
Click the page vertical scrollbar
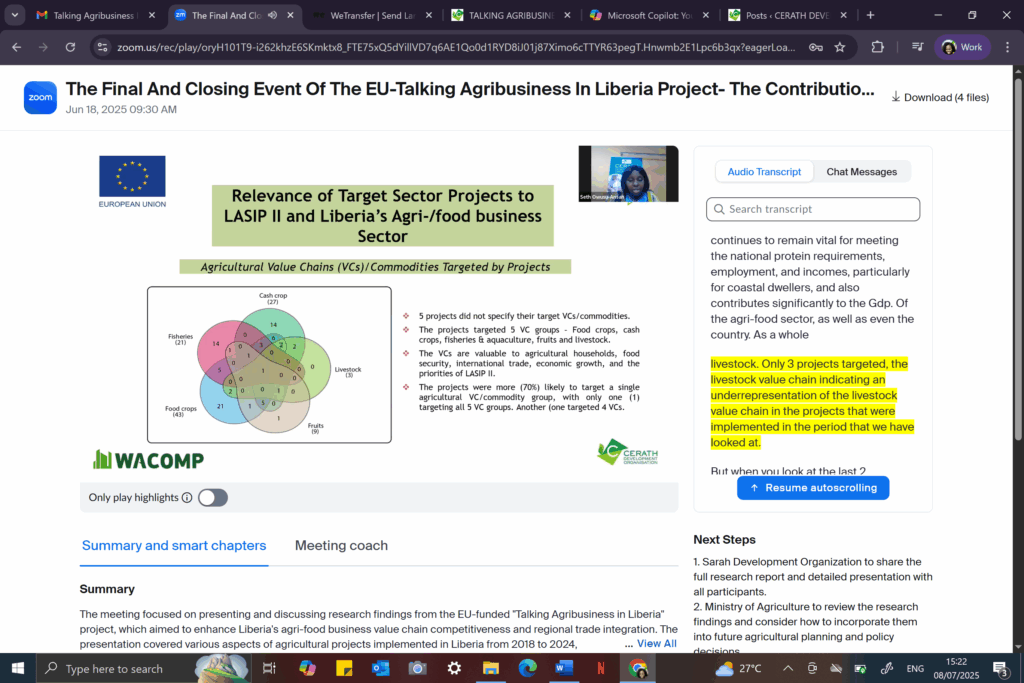1018,261
